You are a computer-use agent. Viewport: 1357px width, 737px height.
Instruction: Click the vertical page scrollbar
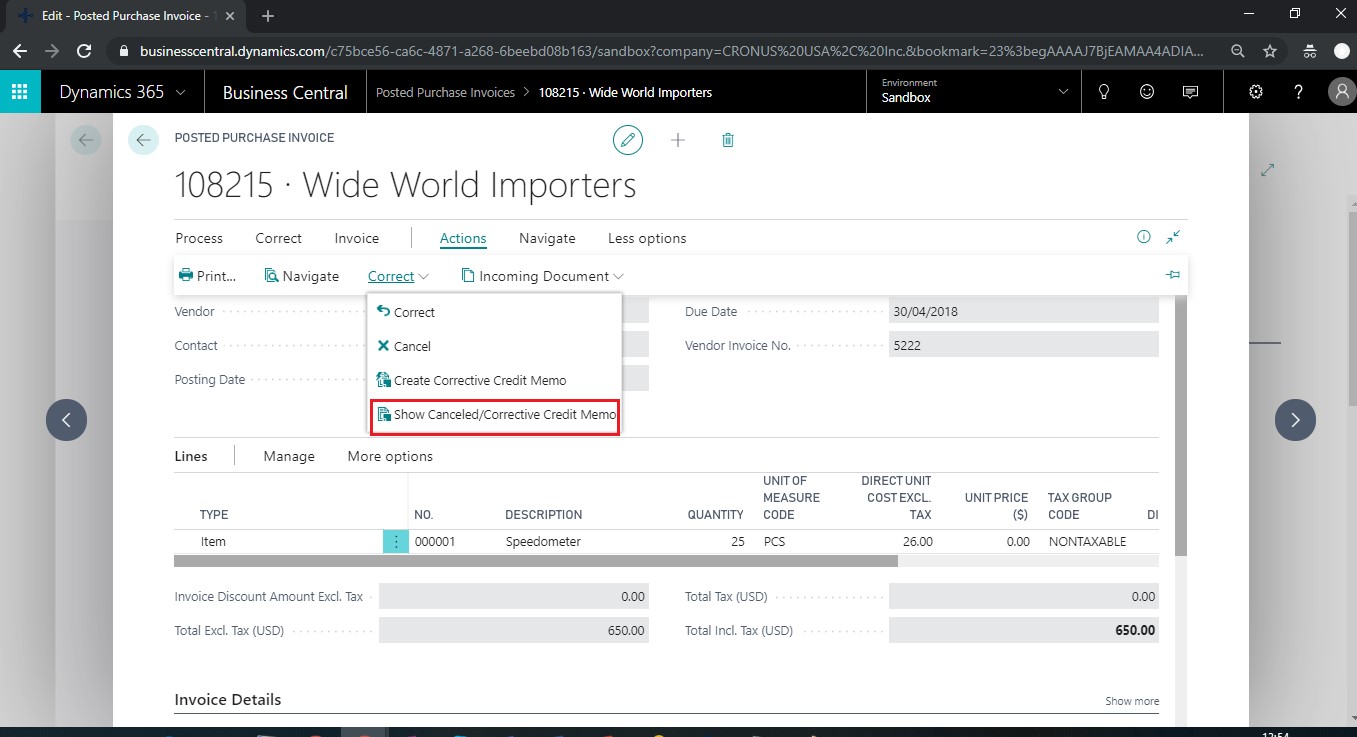(x=1181, y=425)
